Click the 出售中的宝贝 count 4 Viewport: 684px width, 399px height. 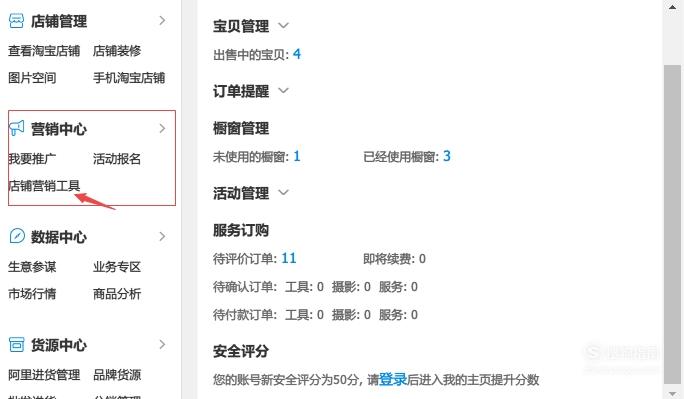click(297, 54)
